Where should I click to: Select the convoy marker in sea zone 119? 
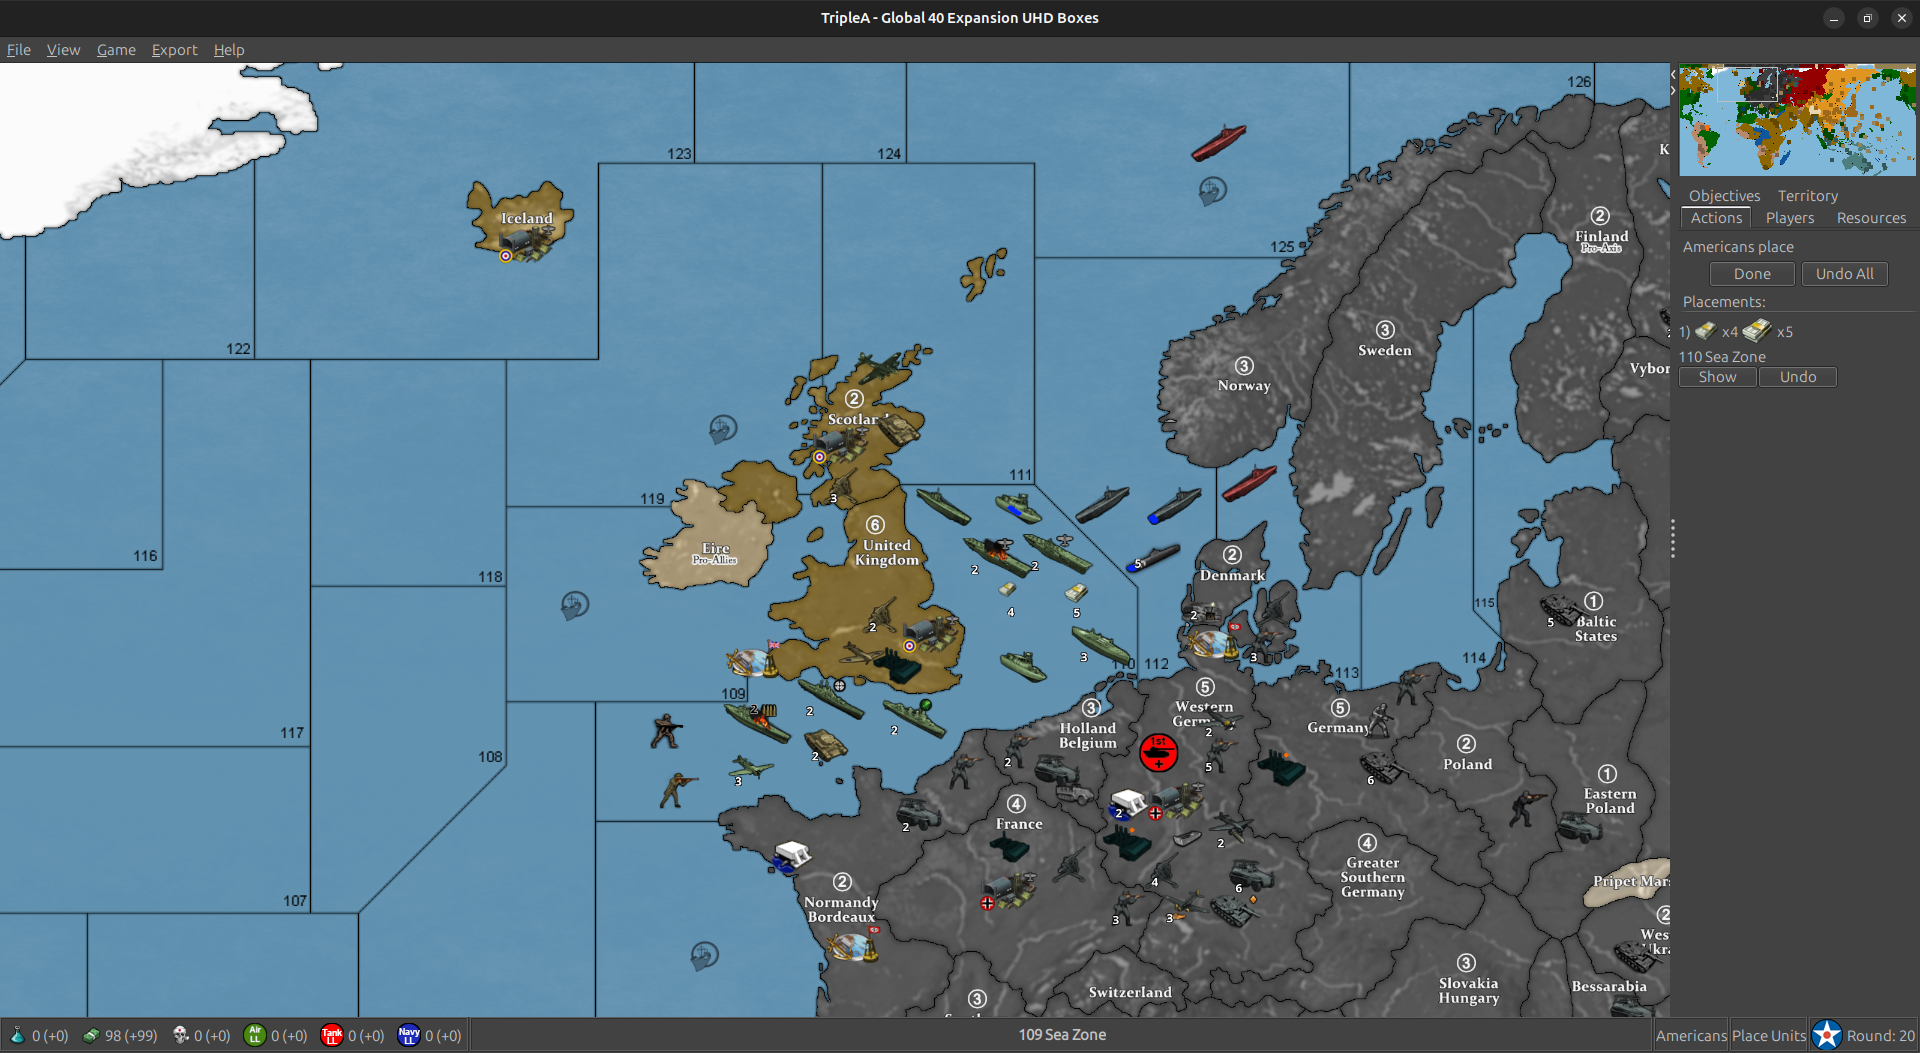tap(722, 429)
